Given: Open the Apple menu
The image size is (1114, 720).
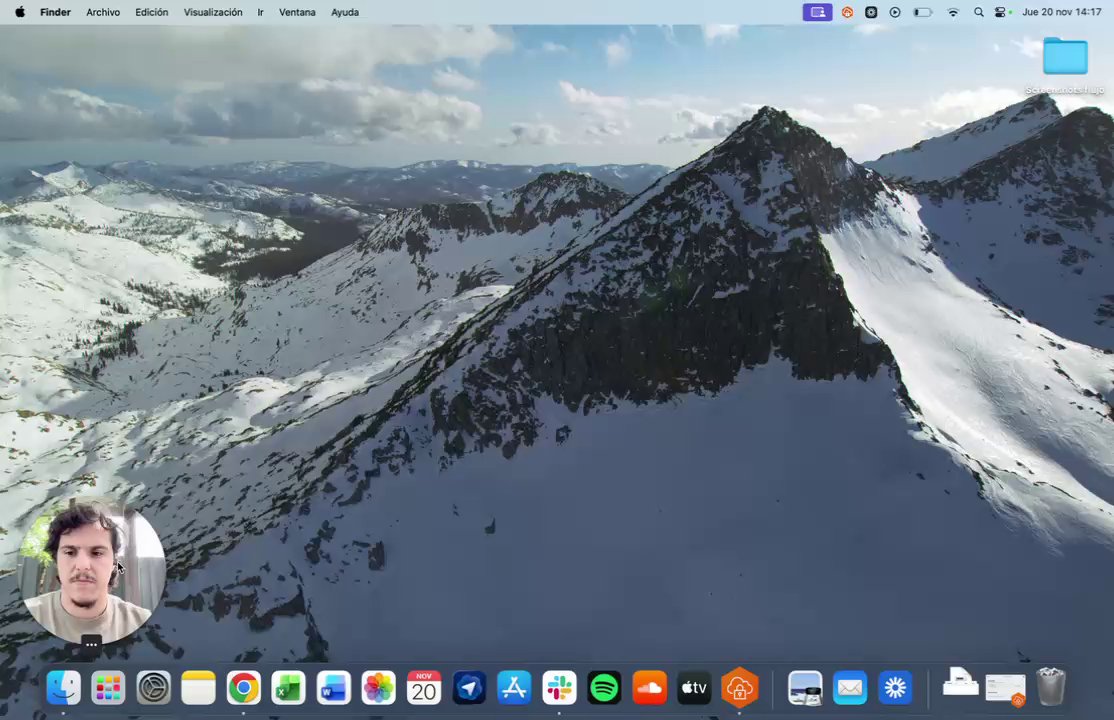Looking at the screenshot, I should pyautogui.click(x=20, y=12).
